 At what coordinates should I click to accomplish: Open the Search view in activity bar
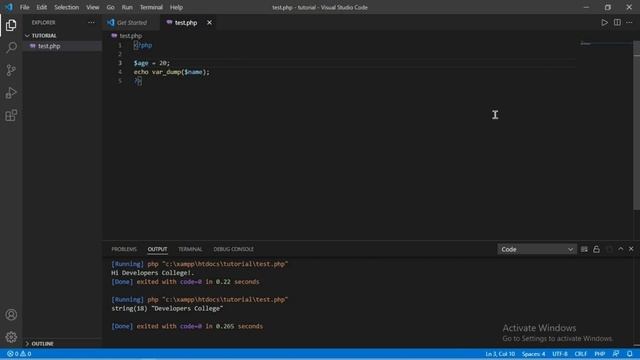(11, 48)
